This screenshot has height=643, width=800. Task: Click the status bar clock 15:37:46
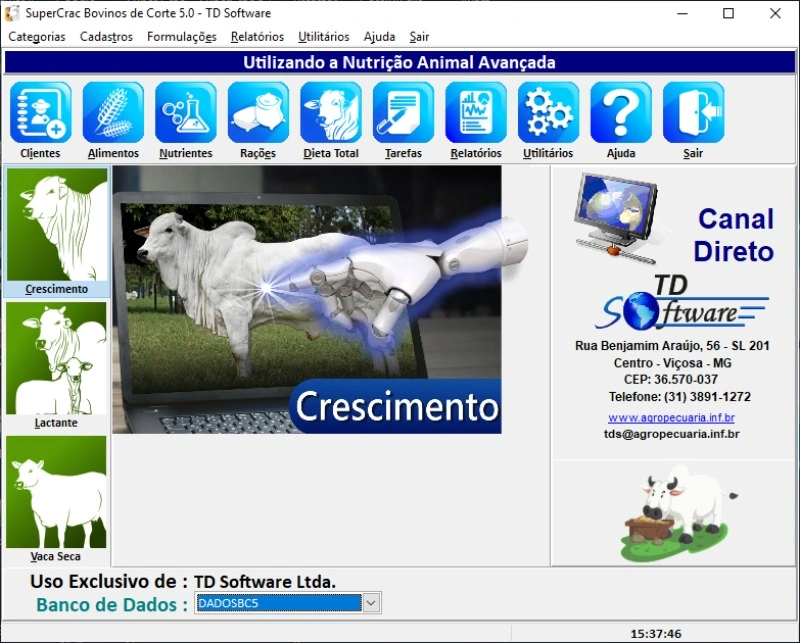[656, 634]
